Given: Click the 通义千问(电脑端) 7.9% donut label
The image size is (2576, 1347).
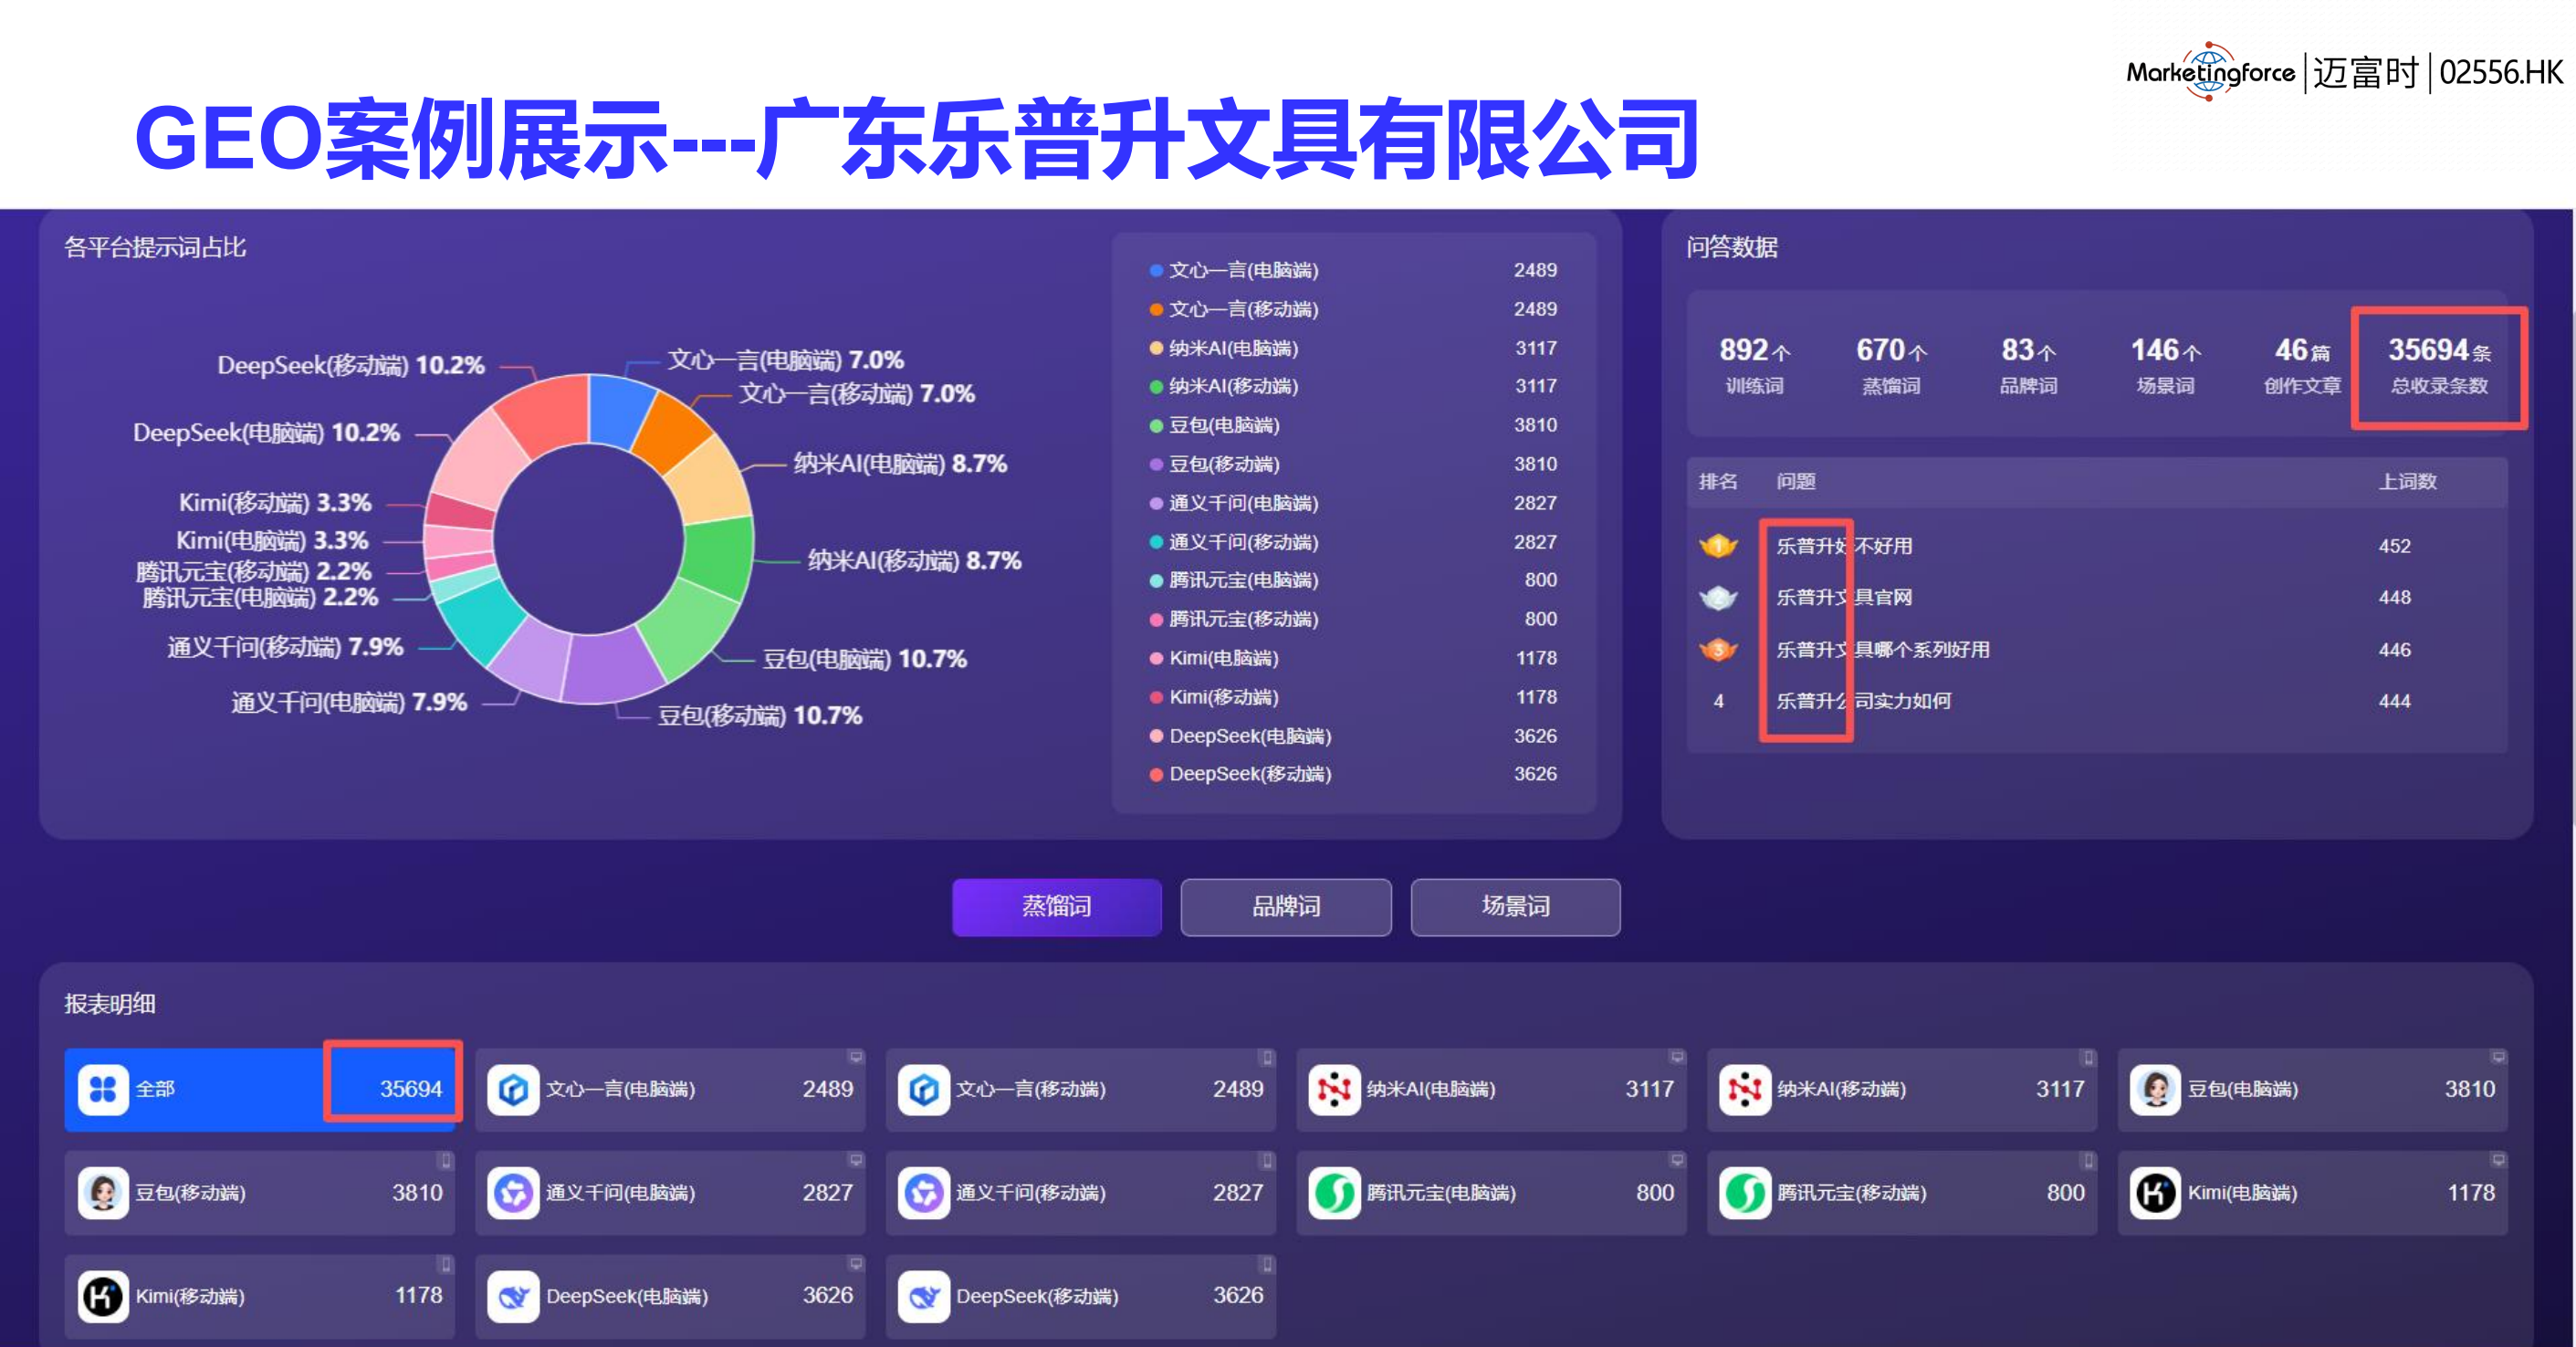Looking at the screenshot, I should (349, 702).
